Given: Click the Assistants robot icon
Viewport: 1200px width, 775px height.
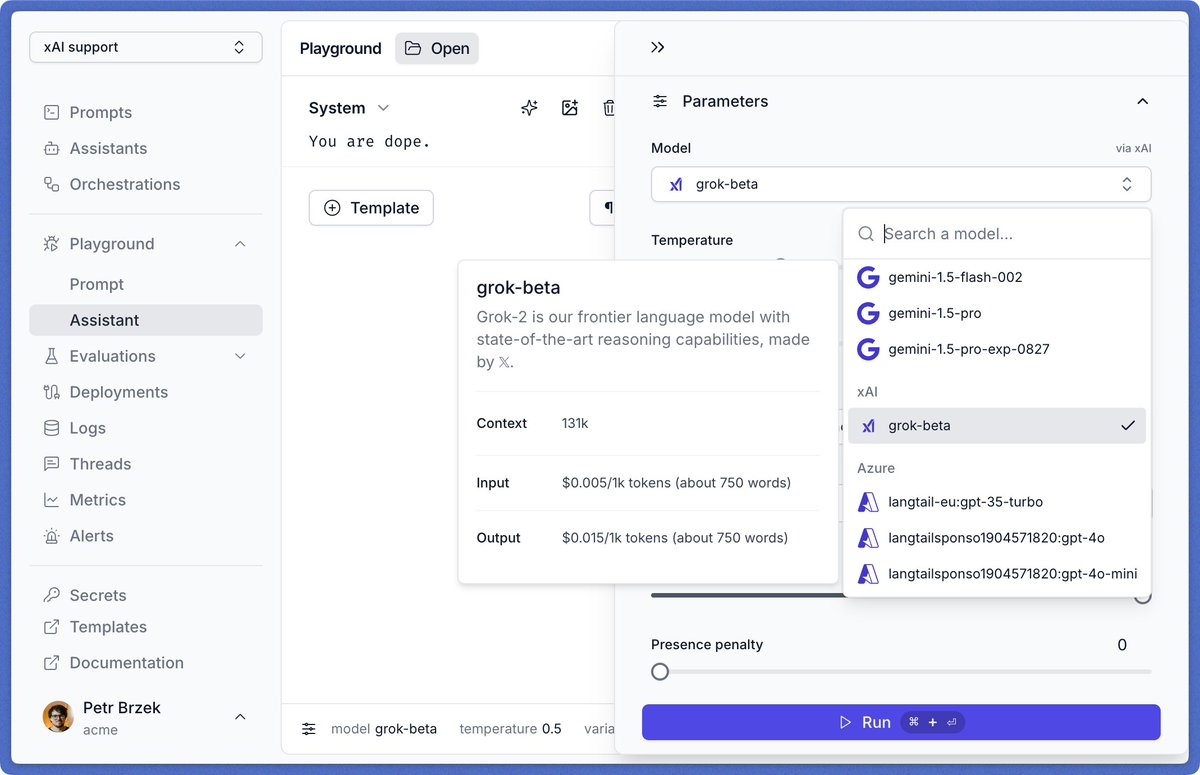Looking at the screenshot, I should (x=51, y=148).
